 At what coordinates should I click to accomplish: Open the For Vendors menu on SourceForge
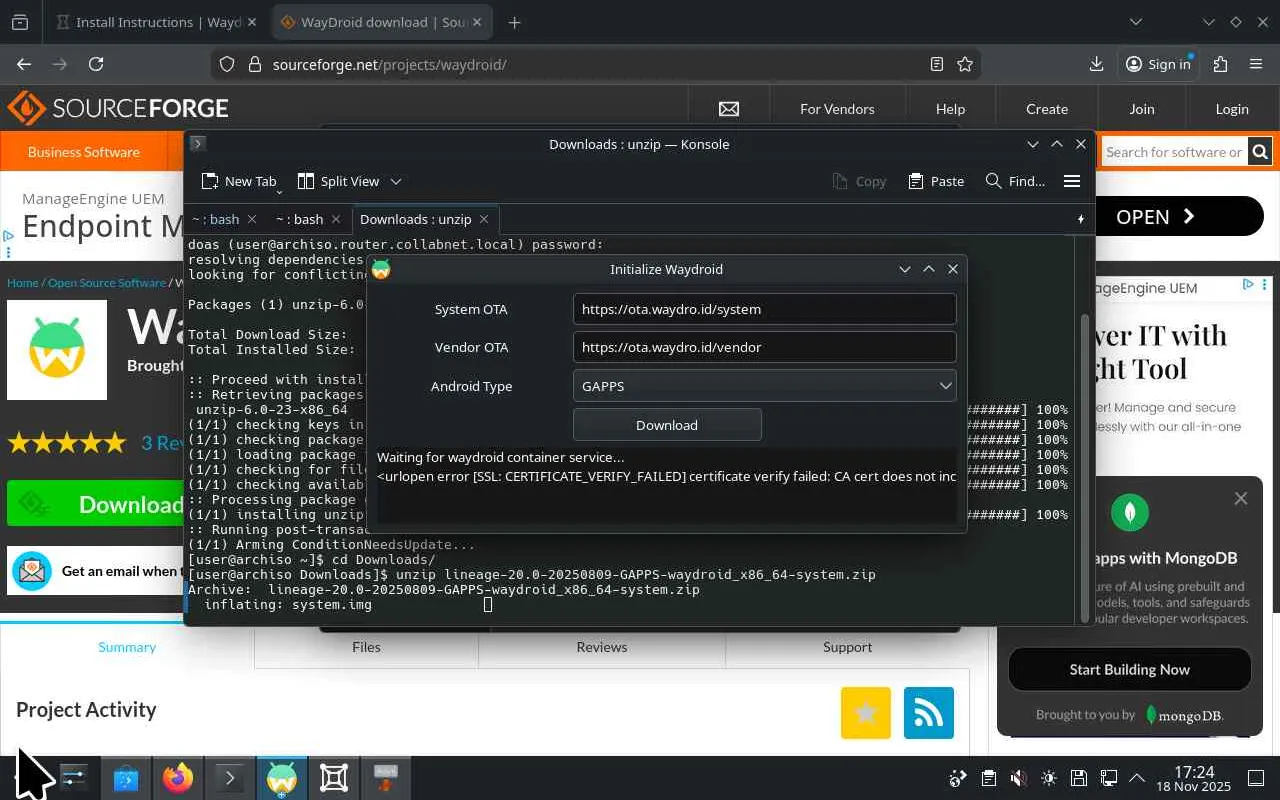pos(837,109)
